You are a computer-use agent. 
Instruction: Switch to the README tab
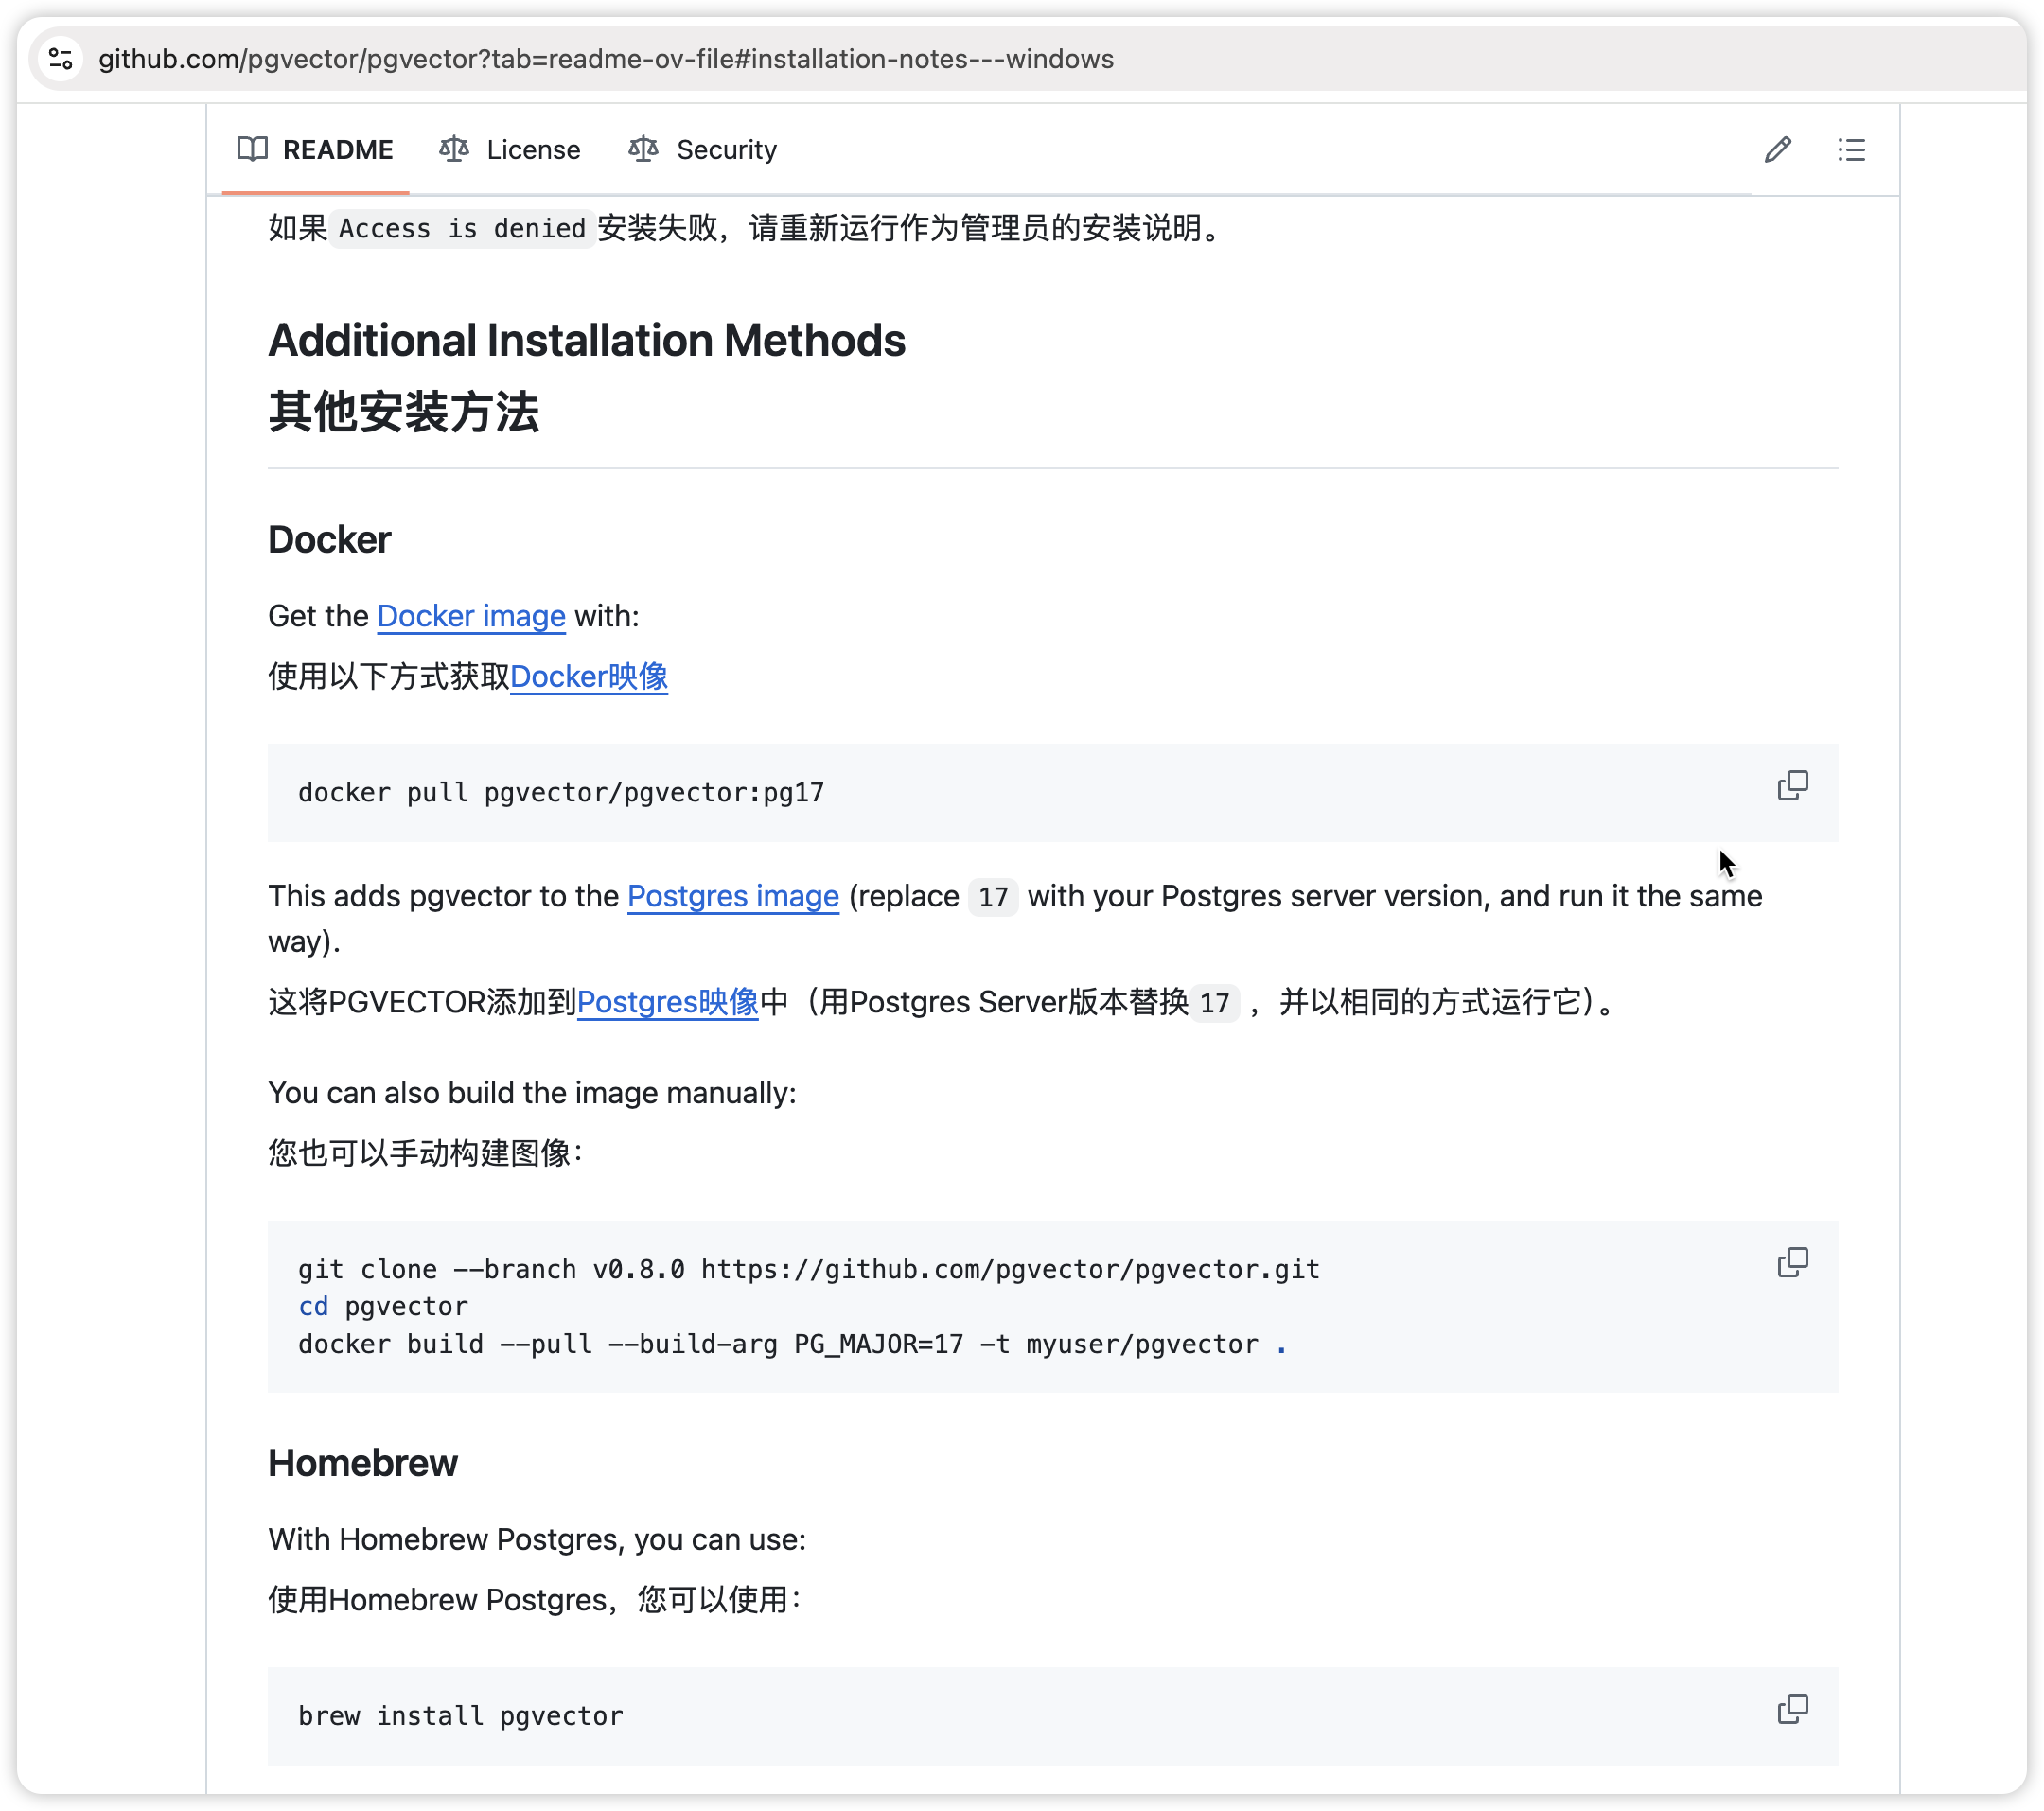pyautogui.click(x=315, y=149)
